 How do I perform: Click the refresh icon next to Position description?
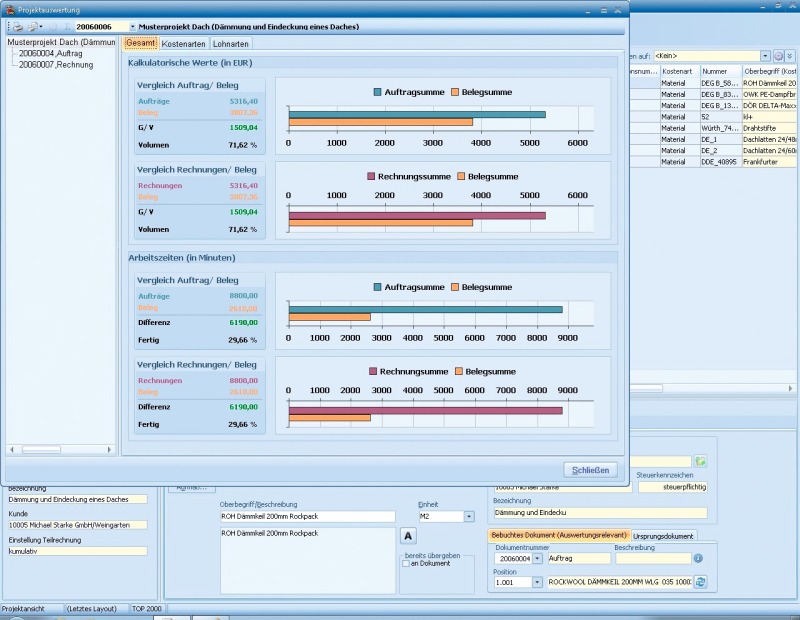point(701,582)
